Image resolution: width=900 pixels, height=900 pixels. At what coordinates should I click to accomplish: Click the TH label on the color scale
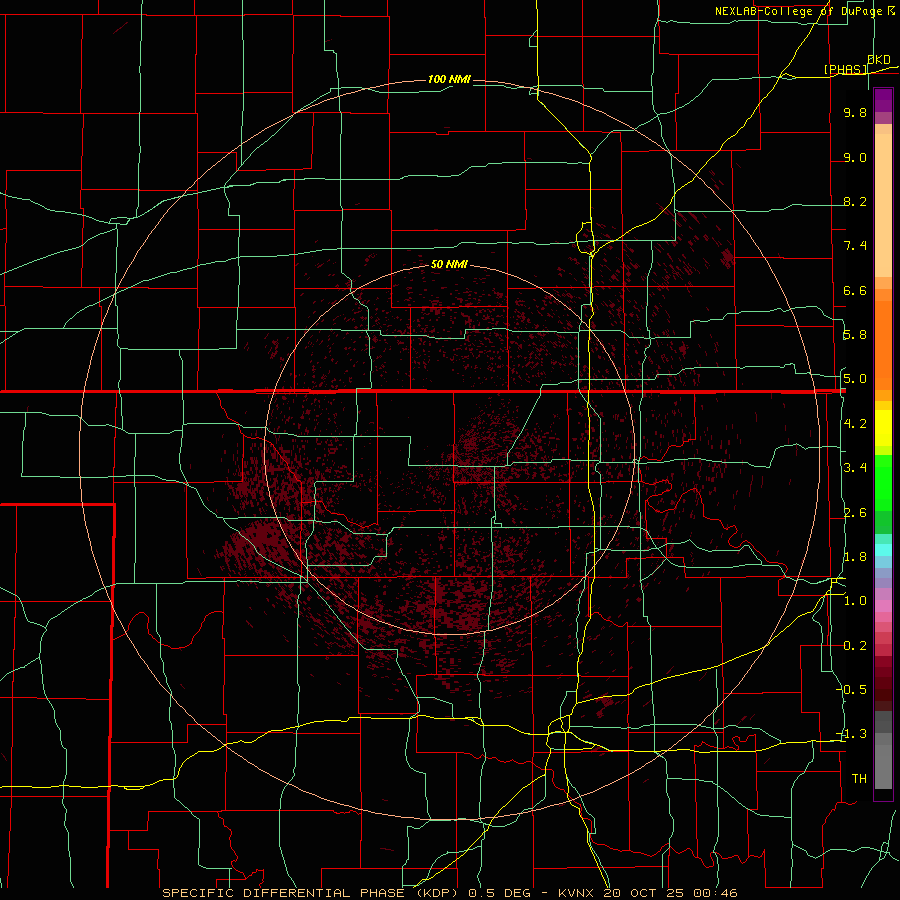(859, 779)
